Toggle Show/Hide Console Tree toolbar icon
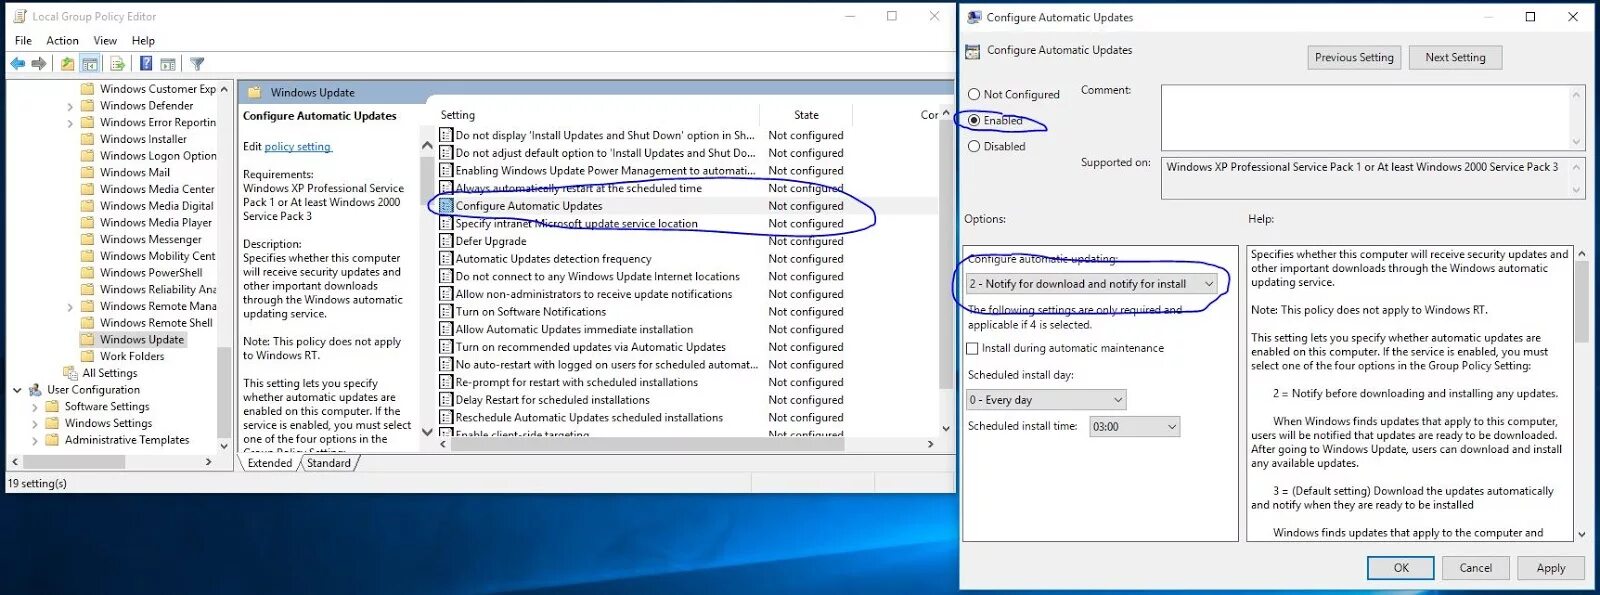1600x595 pixels. click(x=90, y=64)
